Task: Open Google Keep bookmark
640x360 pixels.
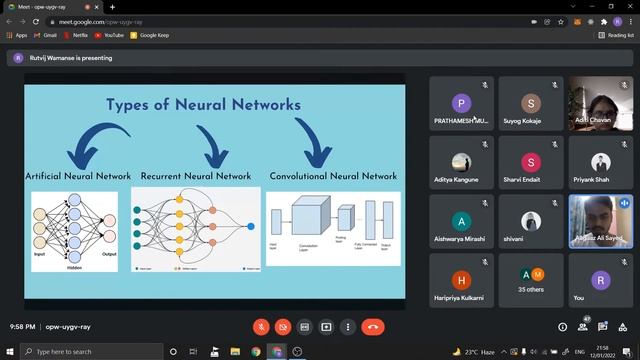Action: click(x=149, y=36)
